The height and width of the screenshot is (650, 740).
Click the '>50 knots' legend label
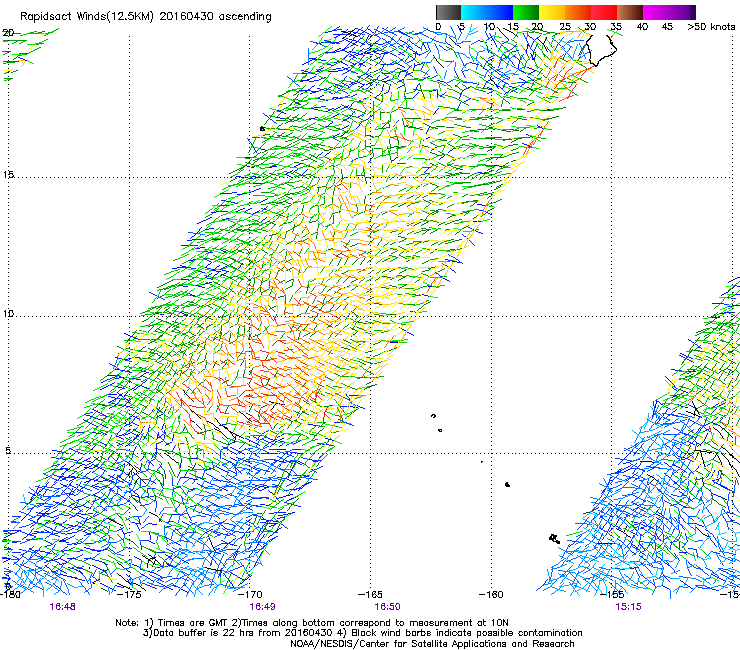[711, 27]
